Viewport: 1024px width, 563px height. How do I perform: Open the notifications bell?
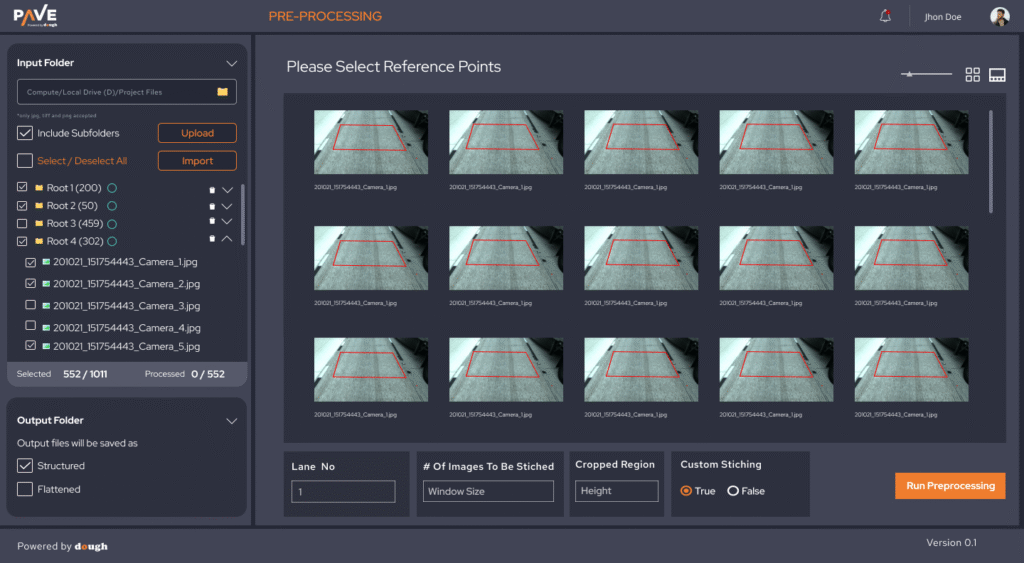(x=885, y=16)
